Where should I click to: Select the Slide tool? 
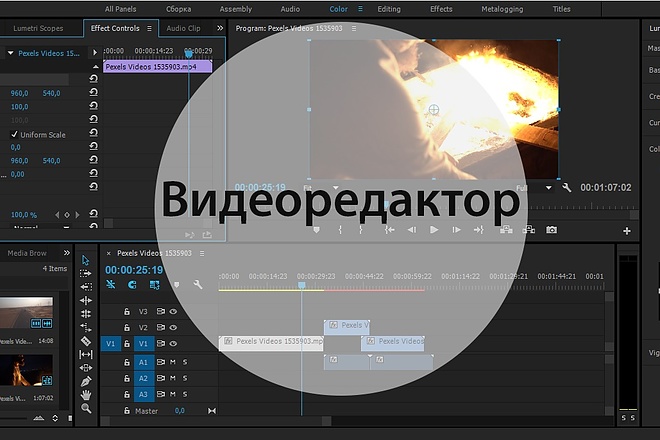(x=85, y=368)
